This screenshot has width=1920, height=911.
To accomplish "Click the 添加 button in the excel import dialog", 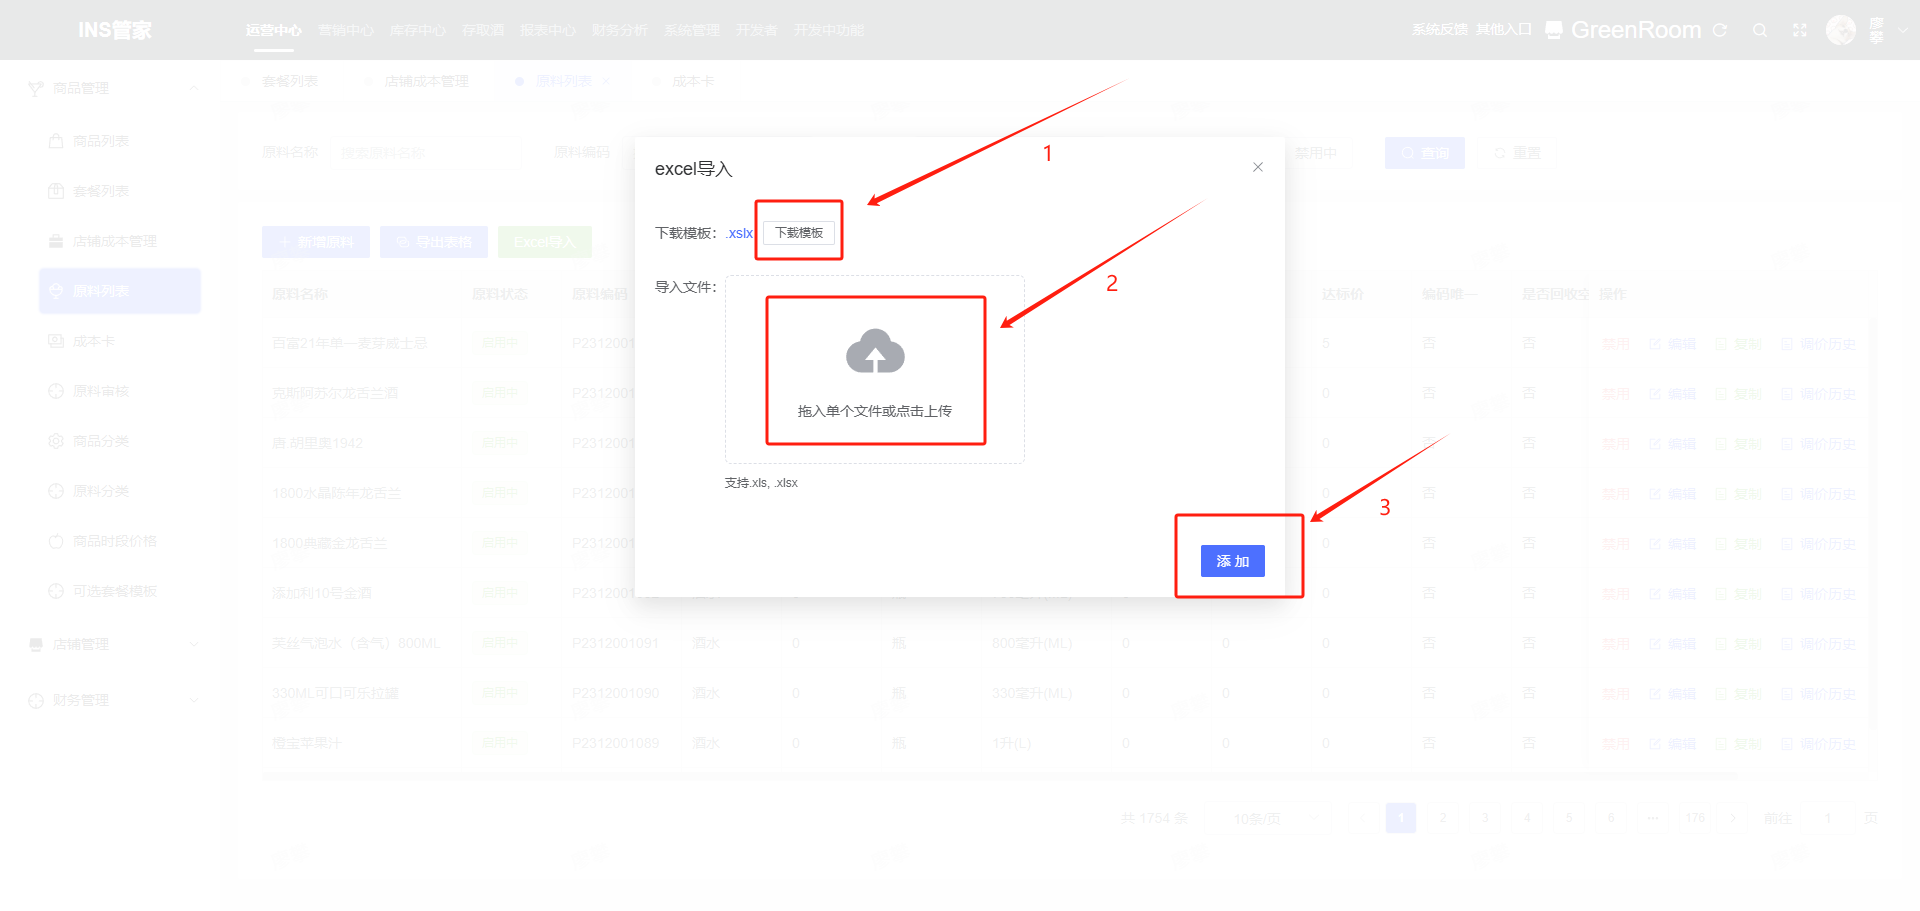I will (1232, 561).
